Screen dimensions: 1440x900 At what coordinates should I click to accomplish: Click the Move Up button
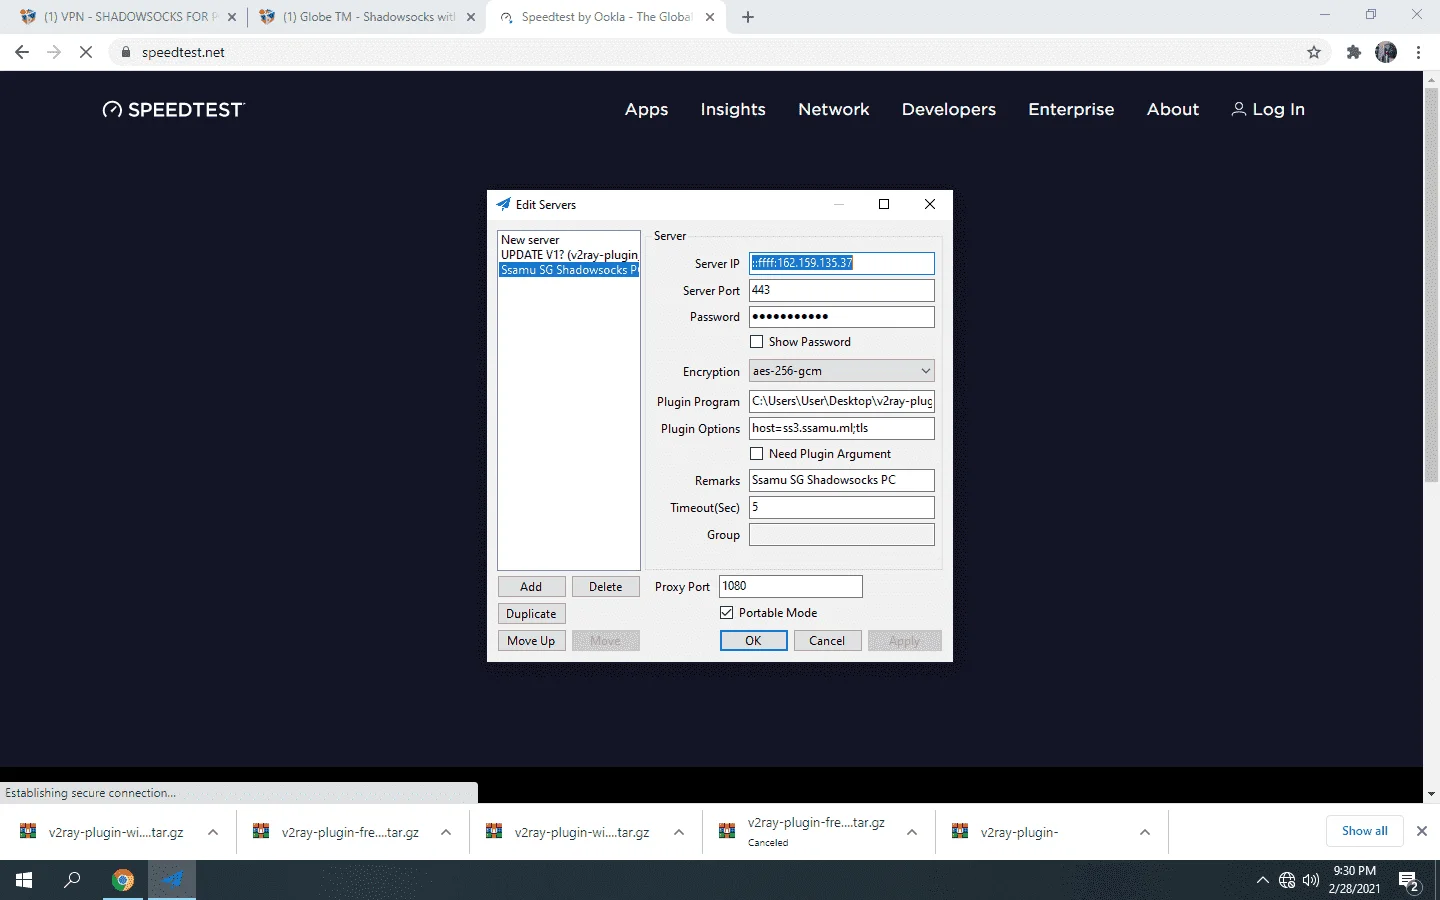pyautogui.click(x=531, y=641)
